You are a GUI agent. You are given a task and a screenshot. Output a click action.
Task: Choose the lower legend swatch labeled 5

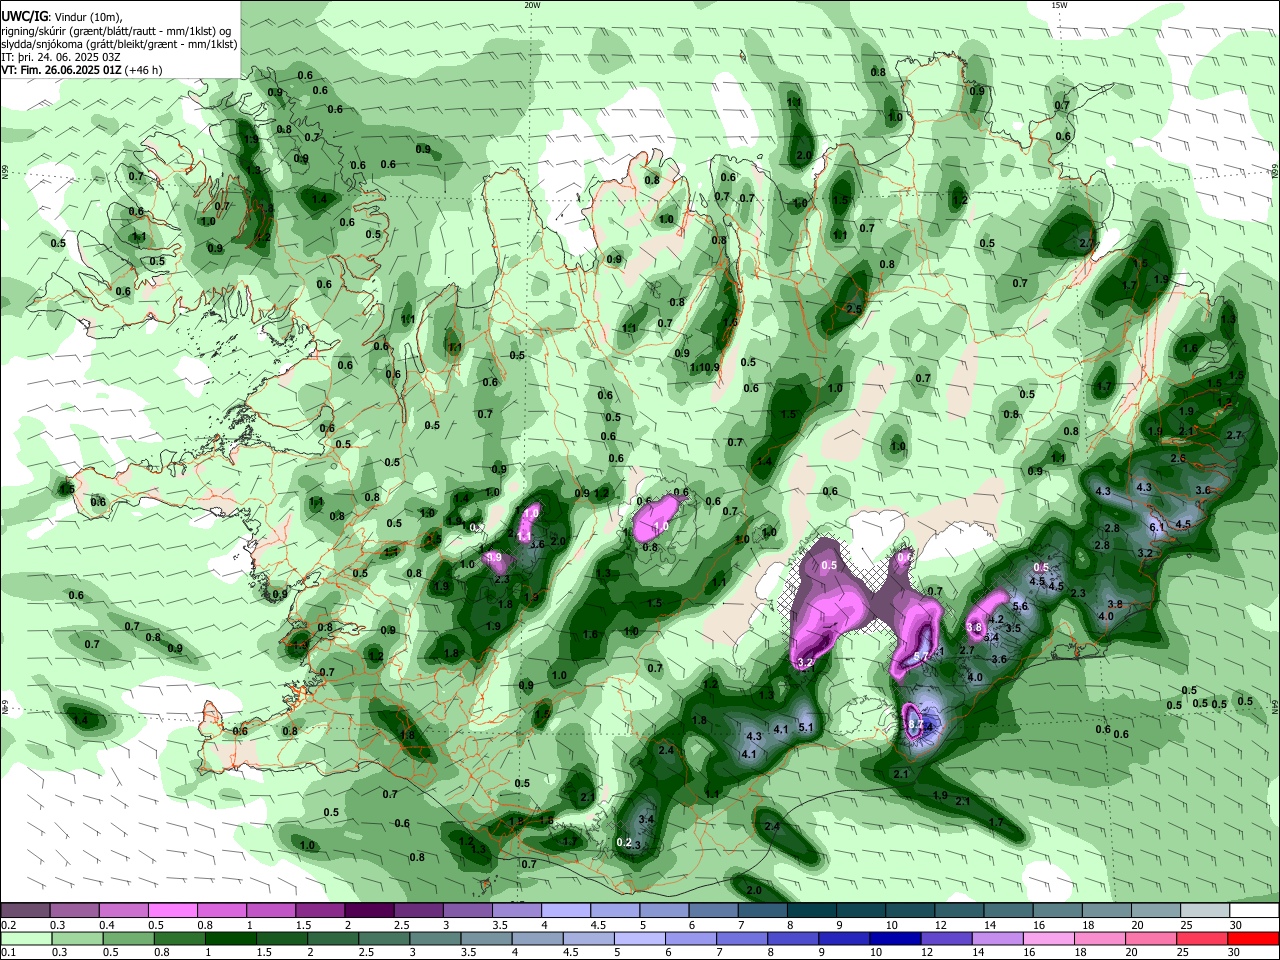pos(640,939)
